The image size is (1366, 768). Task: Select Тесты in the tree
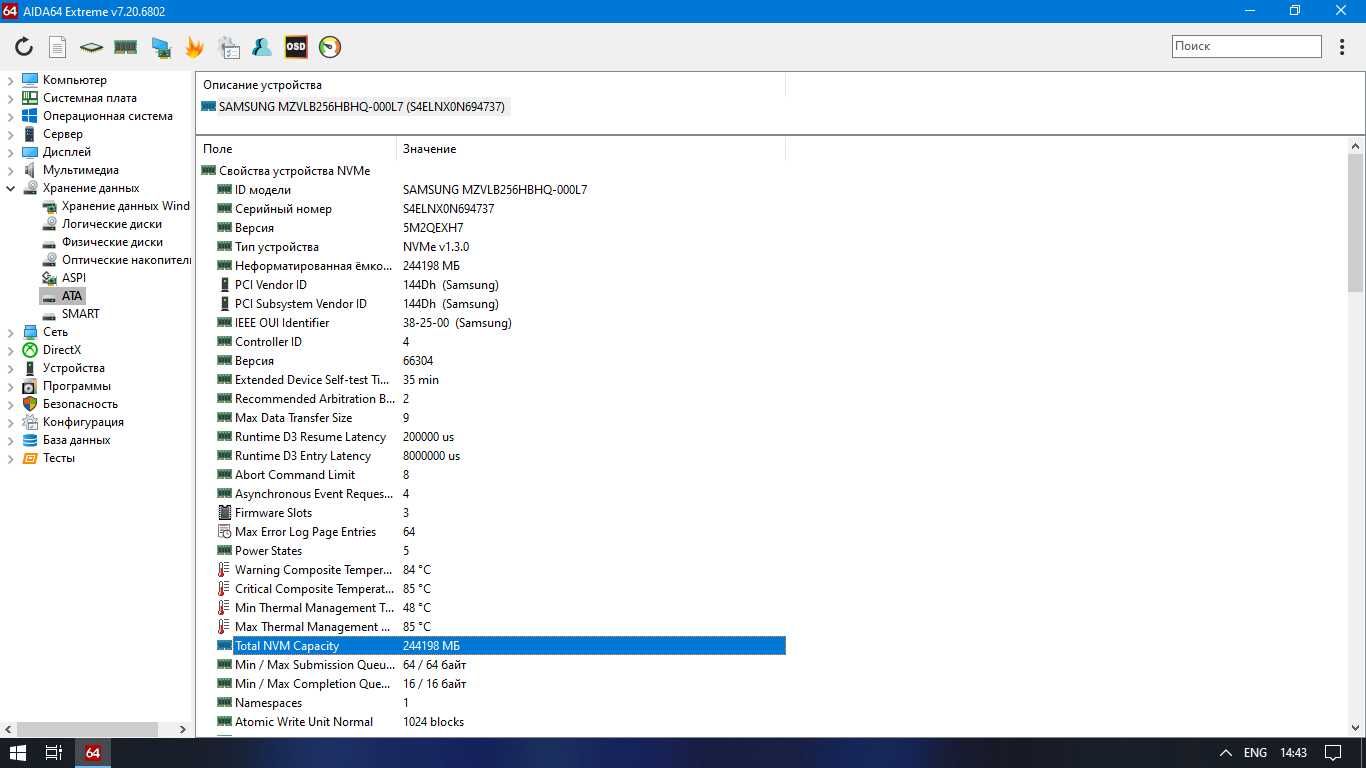coord(58,458)
